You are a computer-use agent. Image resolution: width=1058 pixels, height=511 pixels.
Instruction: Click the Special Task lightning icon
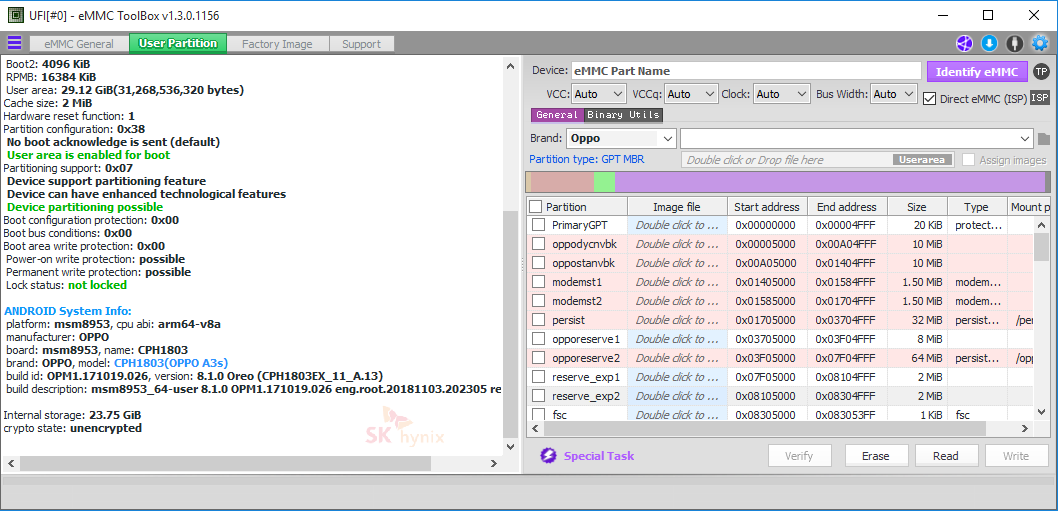point(548,456)
